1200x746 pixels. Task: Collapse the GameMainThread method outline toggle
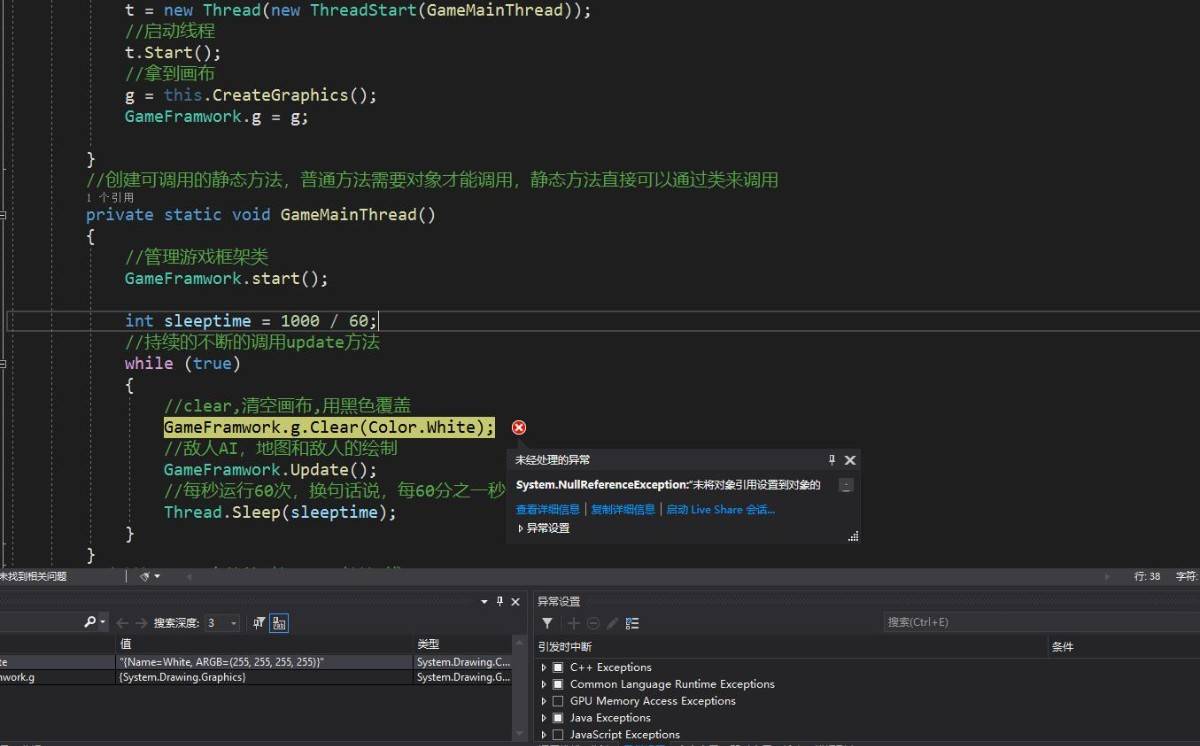coord(3,214)
